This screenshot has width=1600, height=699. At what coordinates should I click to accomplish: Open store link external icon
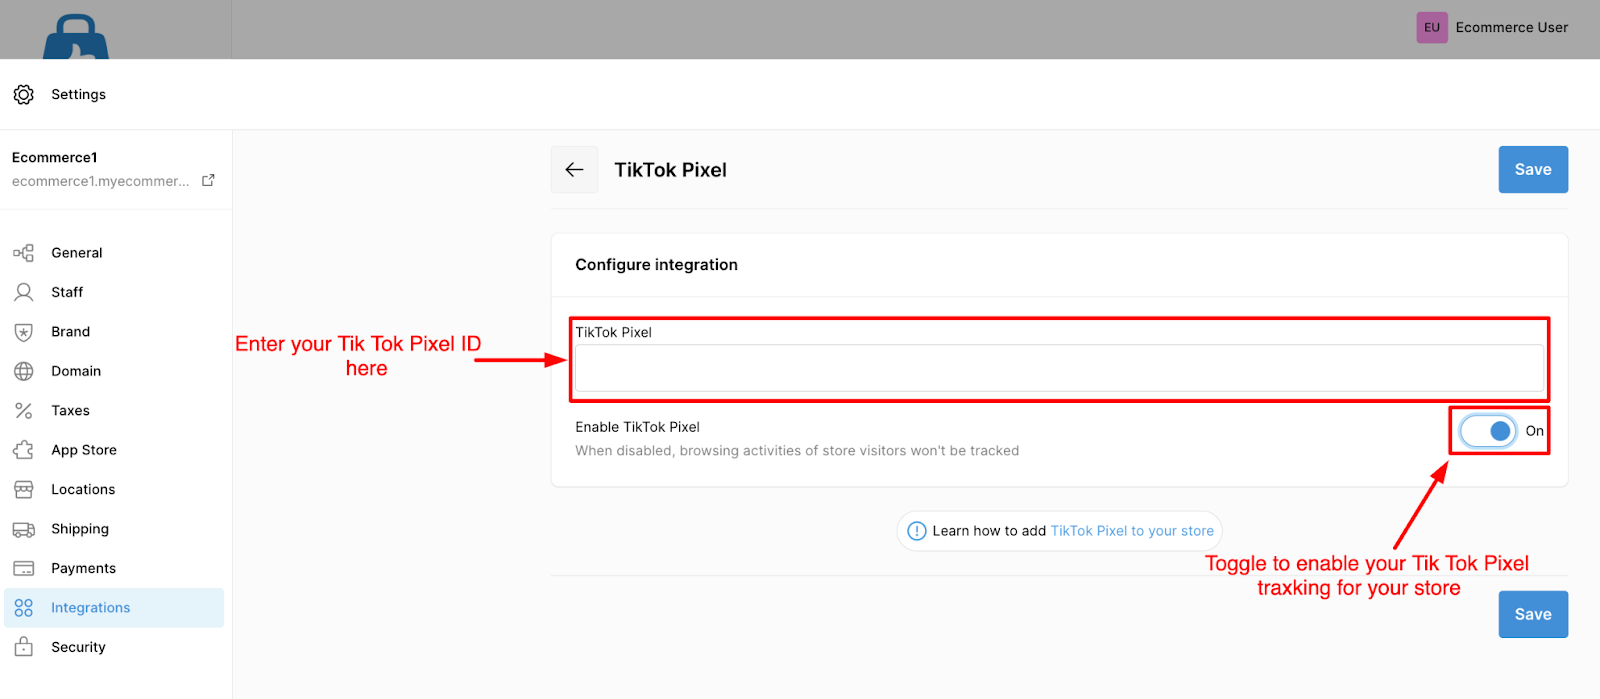(x=208, y=180)
